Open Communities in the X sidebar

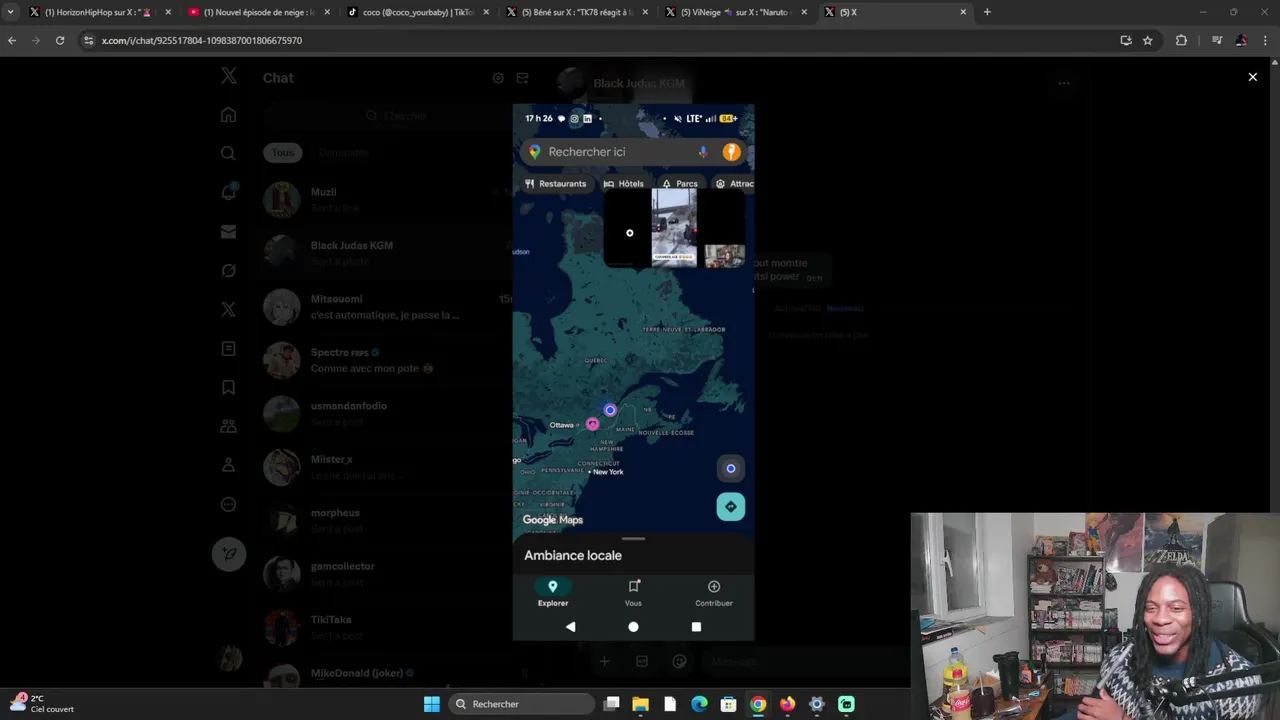(228, 426)
